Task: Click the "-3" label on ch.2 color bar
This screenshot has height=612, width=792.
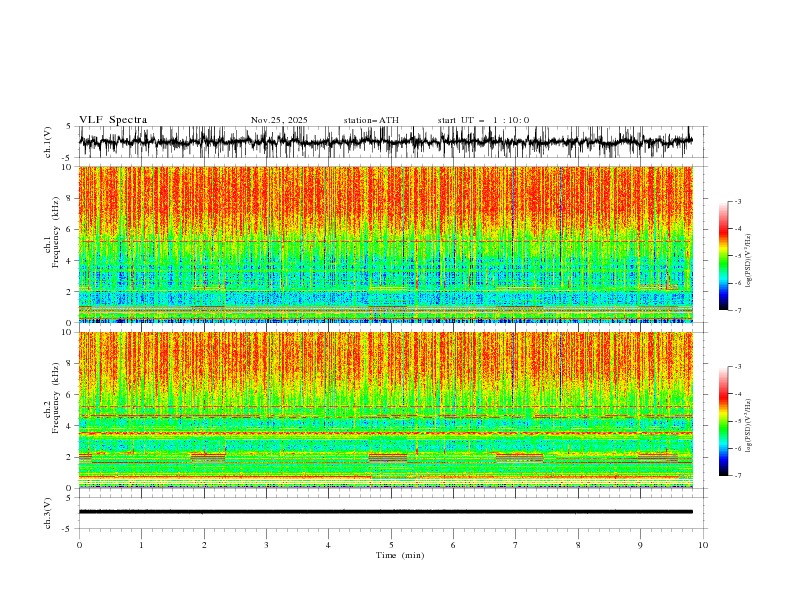Action: pyautogui.click(x=738, y=367)
